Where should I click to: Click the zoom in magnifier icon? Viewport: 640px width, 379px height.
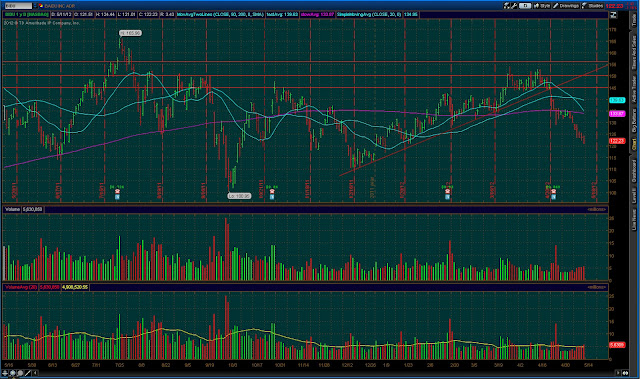pyautogui.click(x=13, y=373)
